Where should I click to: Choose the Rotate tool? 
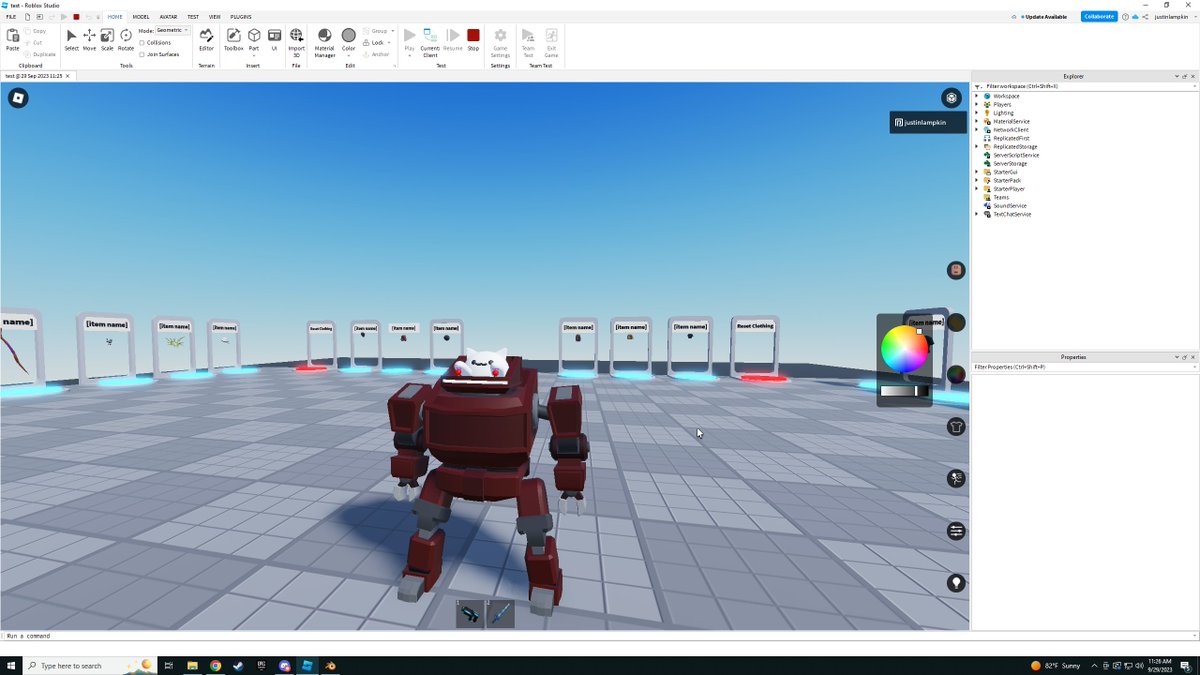tap(126, 39)
